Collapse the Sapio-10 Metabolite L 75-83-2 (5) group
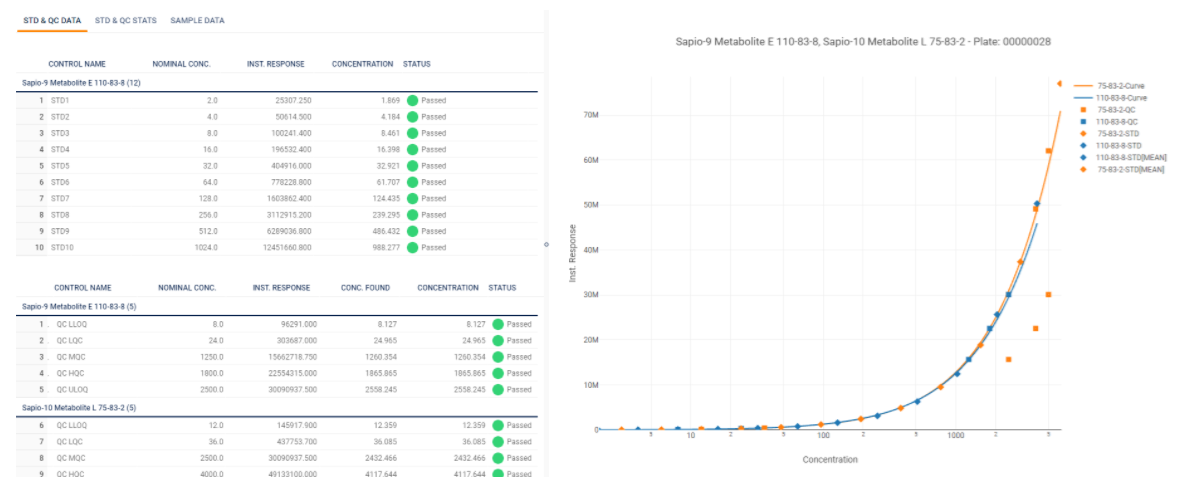The height and width of the screenshot is (494, 1188). point(80,408)
